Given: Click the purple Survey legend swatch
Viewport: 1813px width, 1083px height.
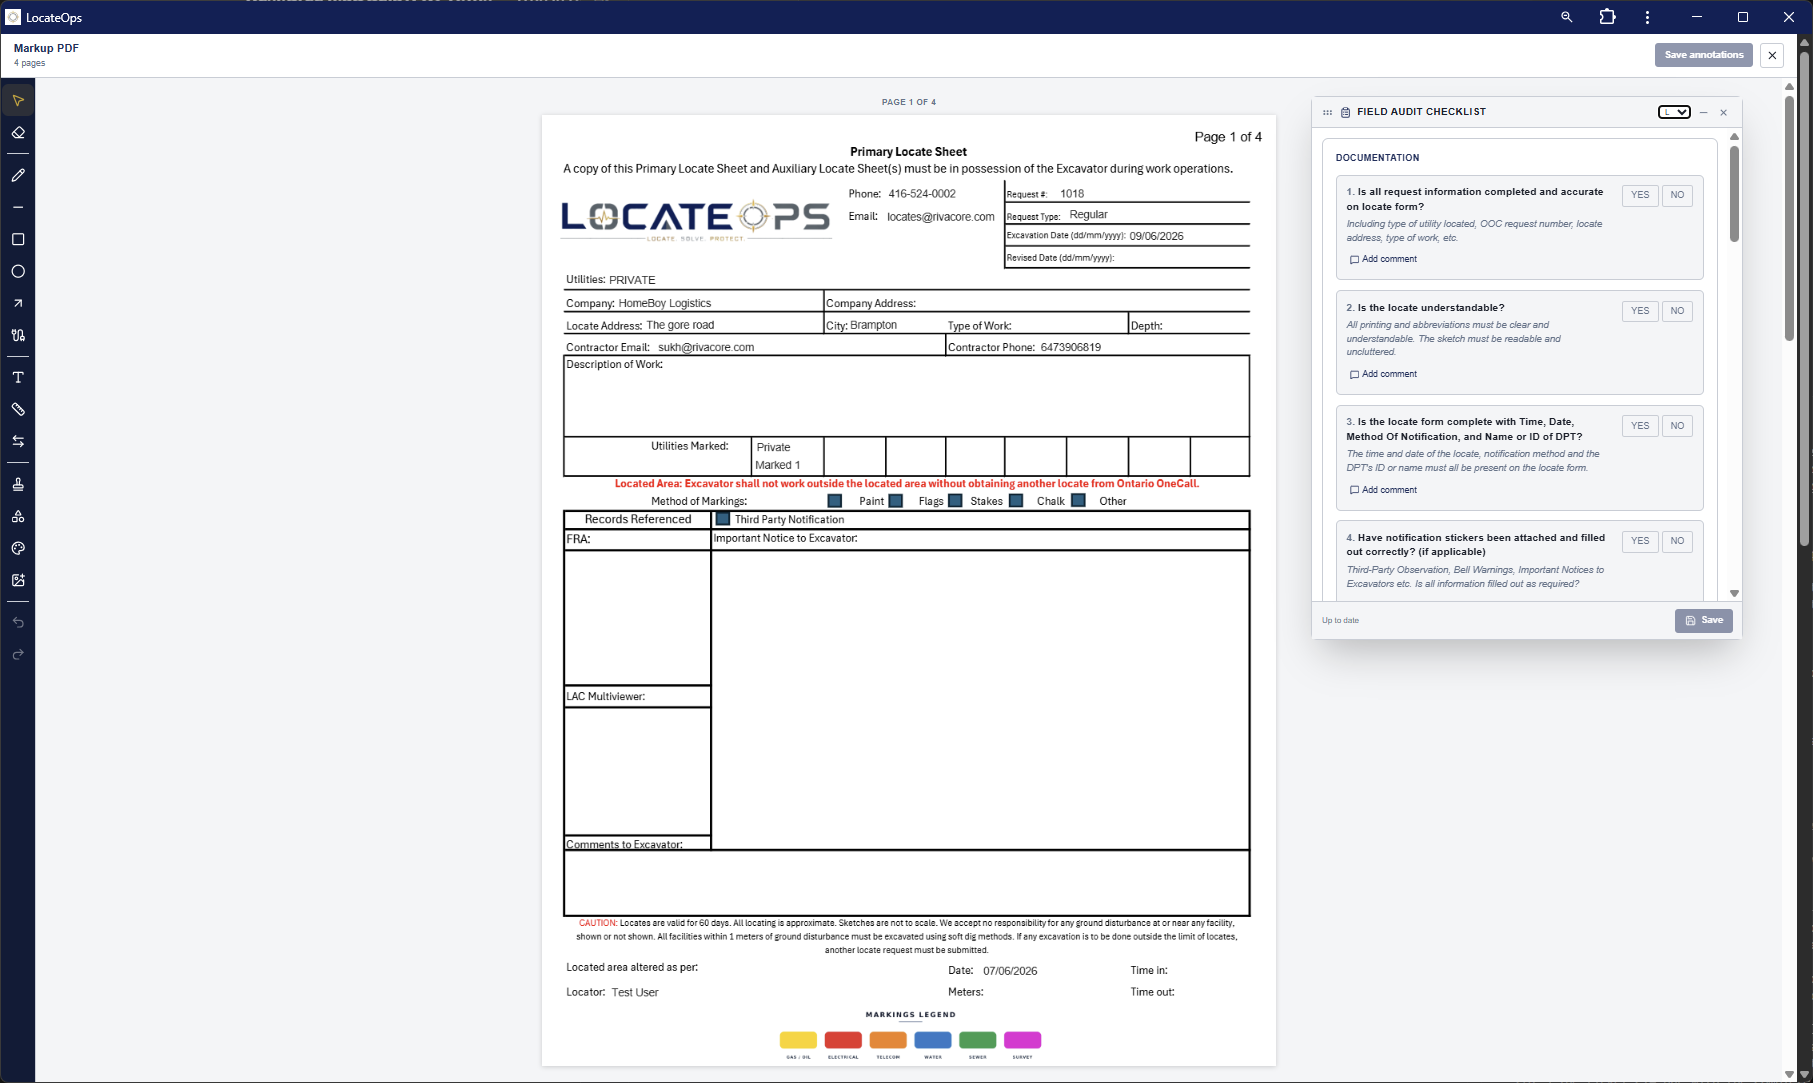Looking at the screenshot, I should pyautogui.click(x=1022, y=1040).
